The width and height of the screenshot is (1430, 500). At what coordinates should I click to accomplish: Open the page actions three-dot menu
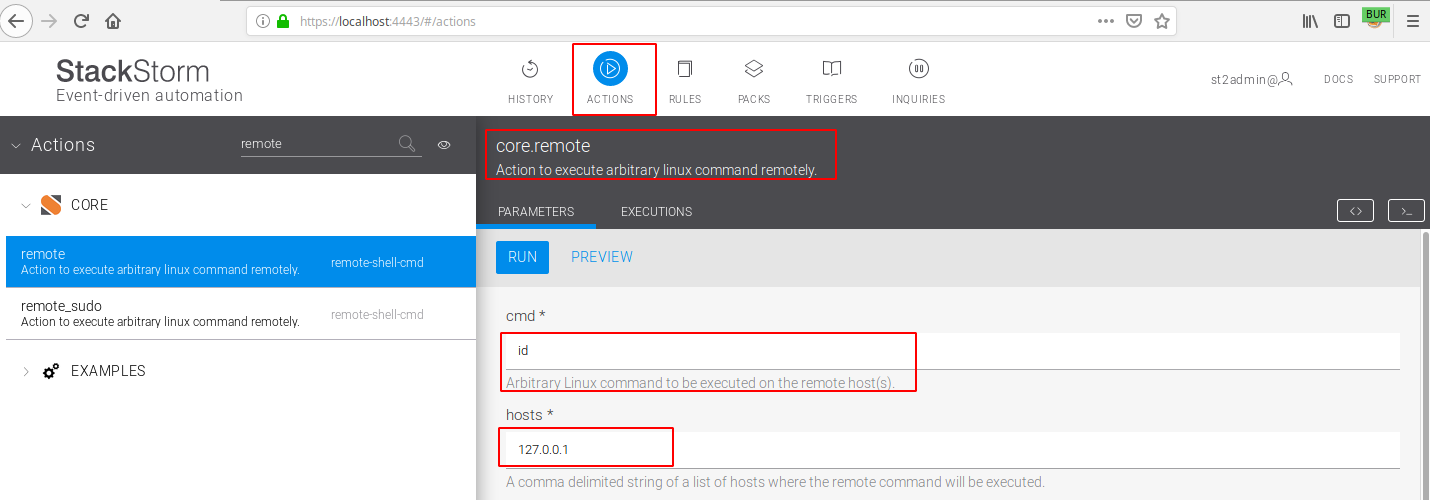(1105, 20)
